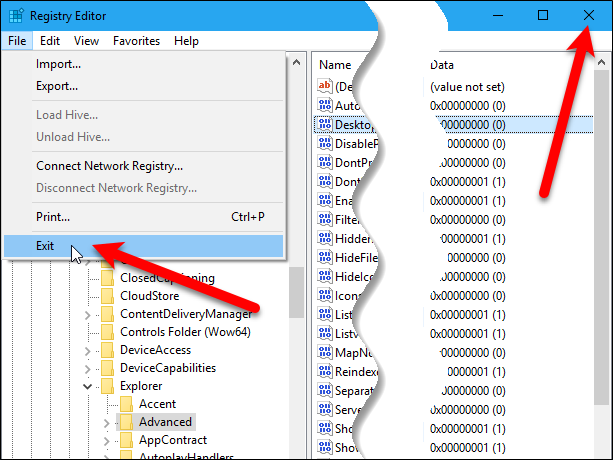Click the DWORD icon beside Filter value
Image resolution: width=613 pixels, height=460 pixels.
click(324, 219)
